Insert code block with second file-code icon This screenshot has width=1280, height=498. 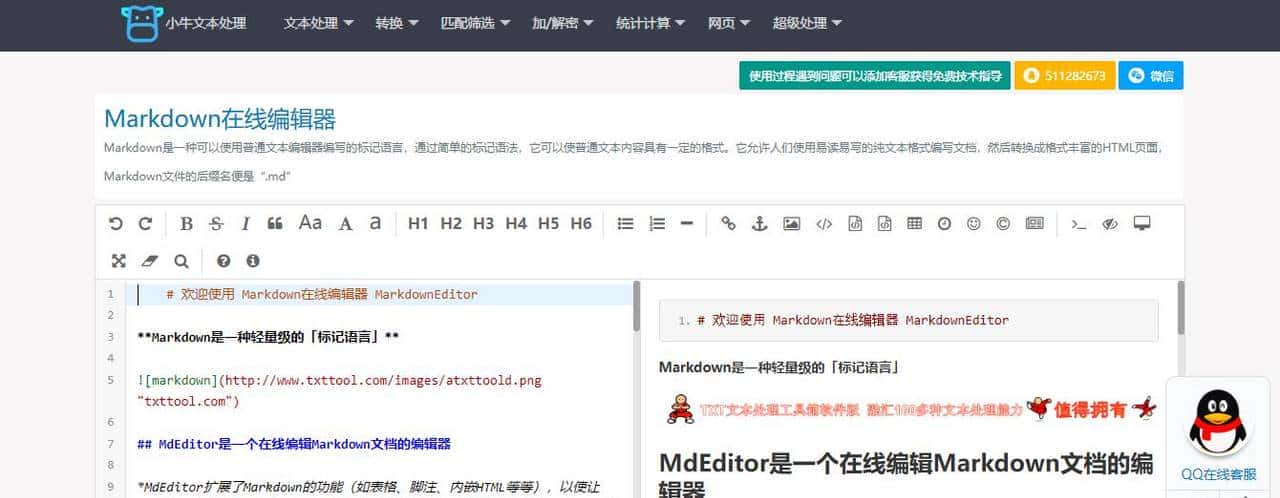884,224
